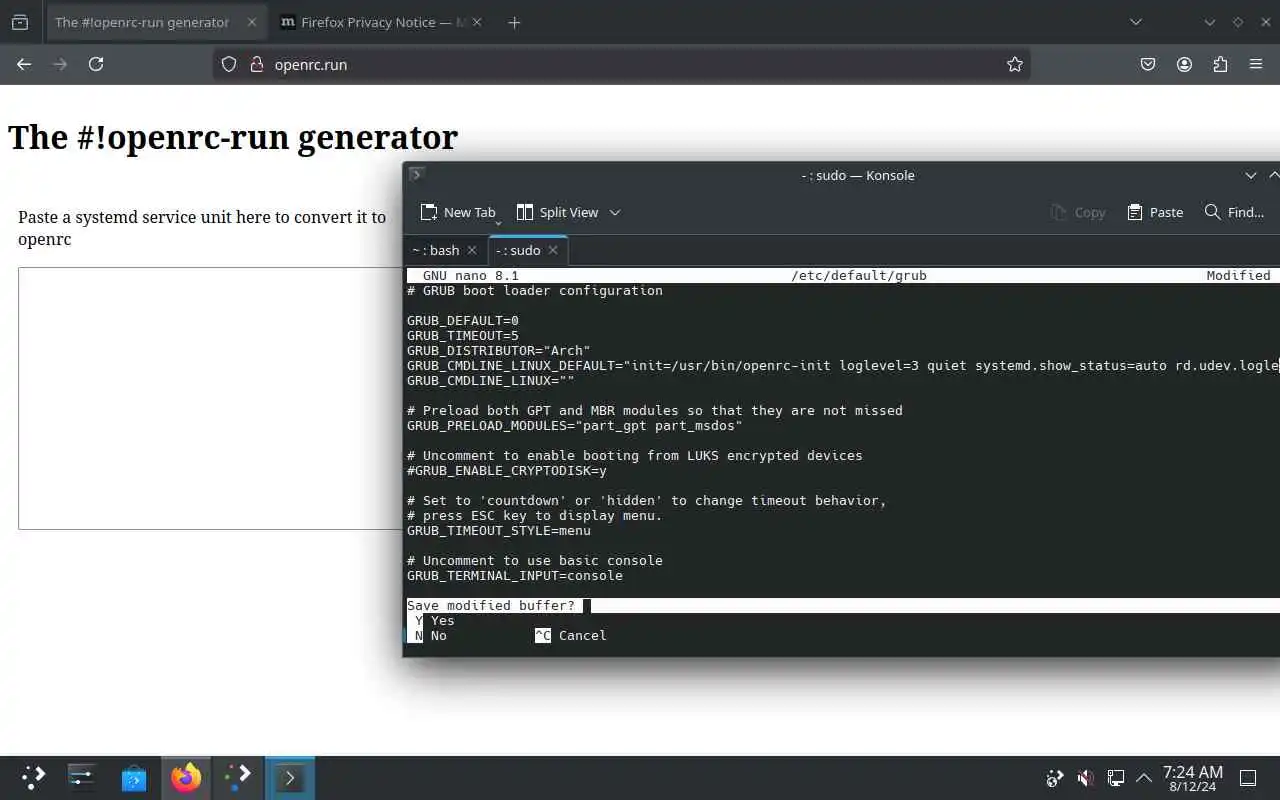This screenshot has height=800, width=1280.
Task: Switch to Firefox via taskbar icon
Action: click(185, 777)
